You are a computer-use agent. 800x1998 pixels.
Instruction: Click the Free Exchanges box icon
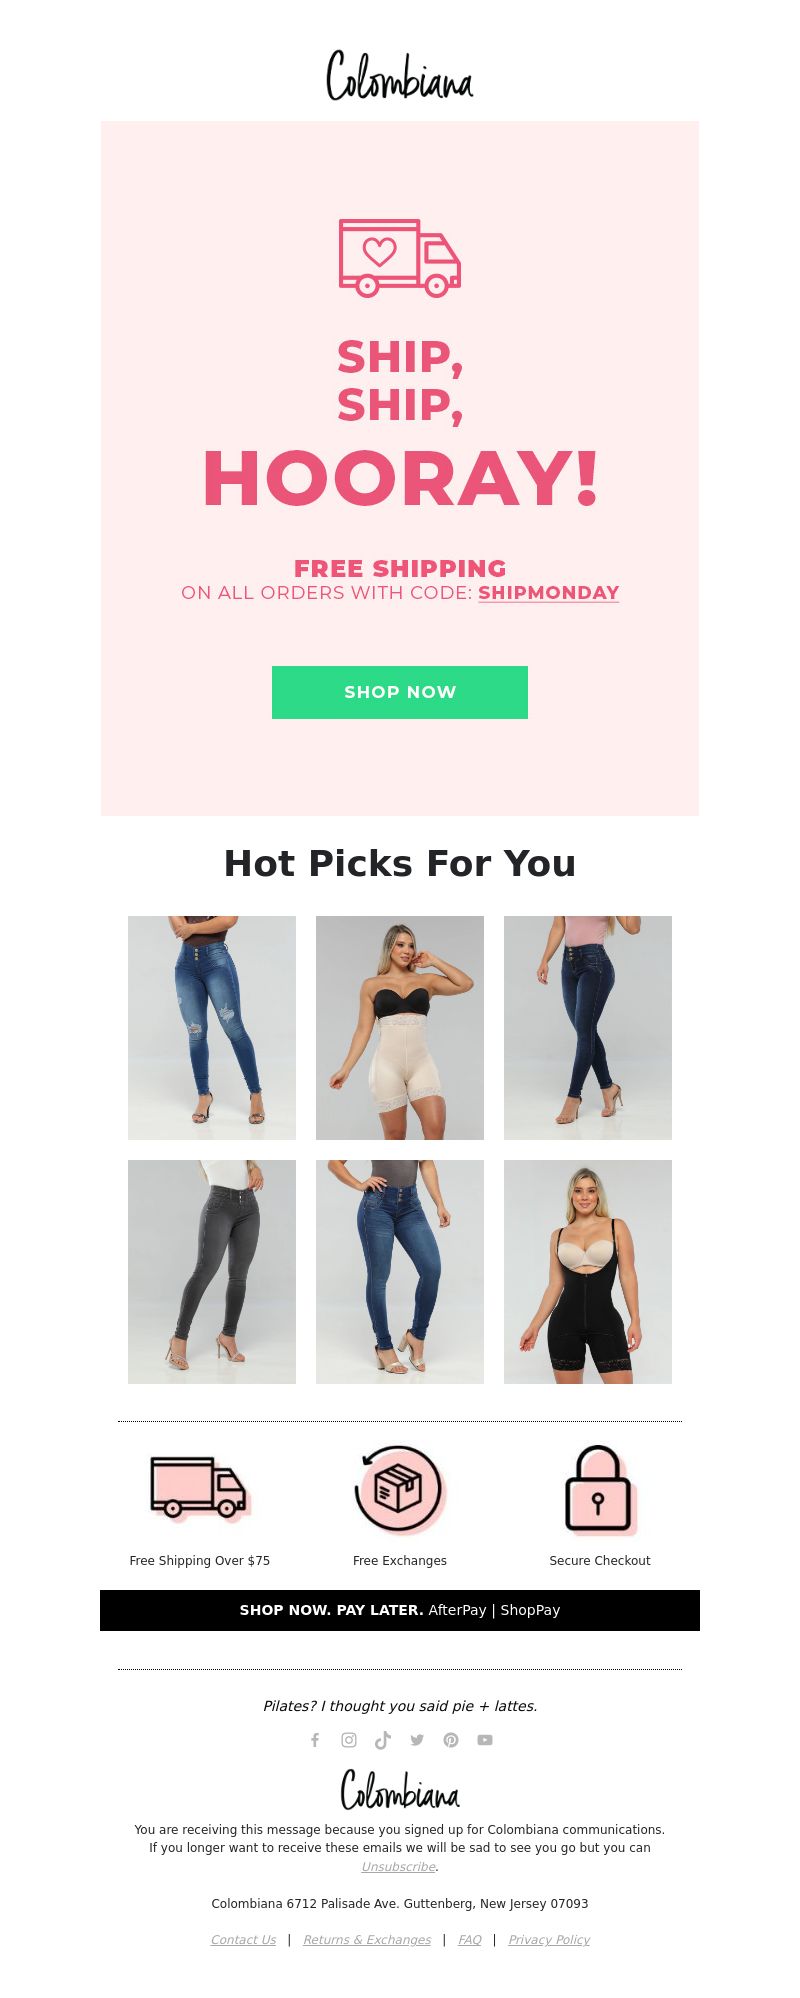click(x=400, y=1490)
